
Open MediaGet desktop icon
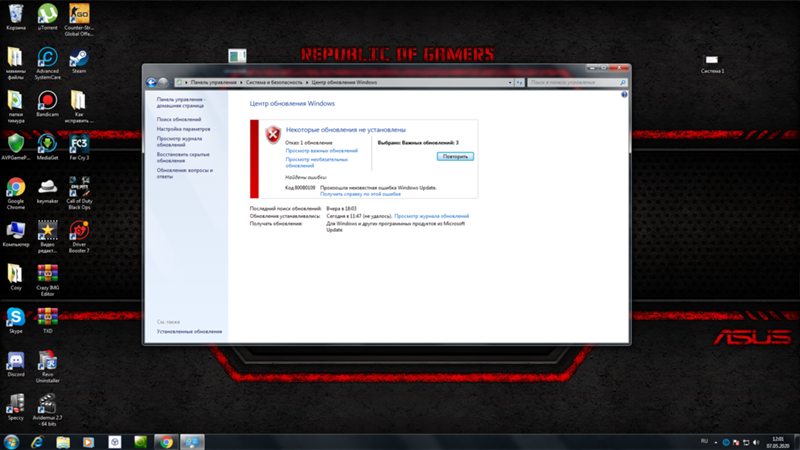tap(47, 147)
